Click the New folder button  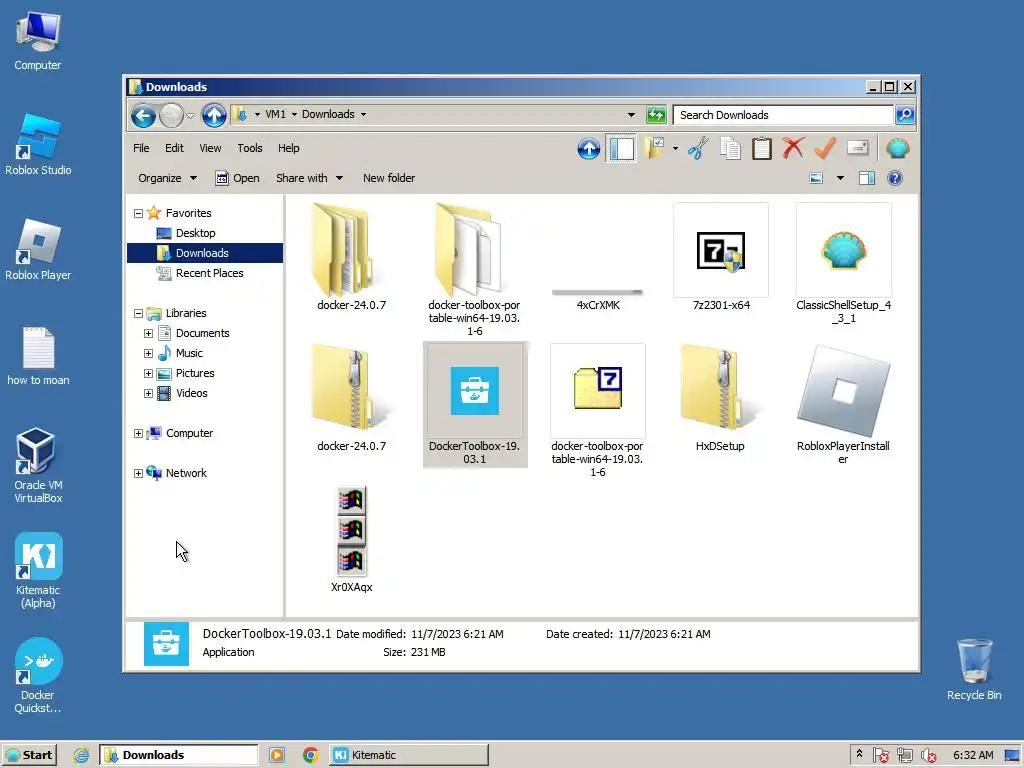tap(389, 178)
